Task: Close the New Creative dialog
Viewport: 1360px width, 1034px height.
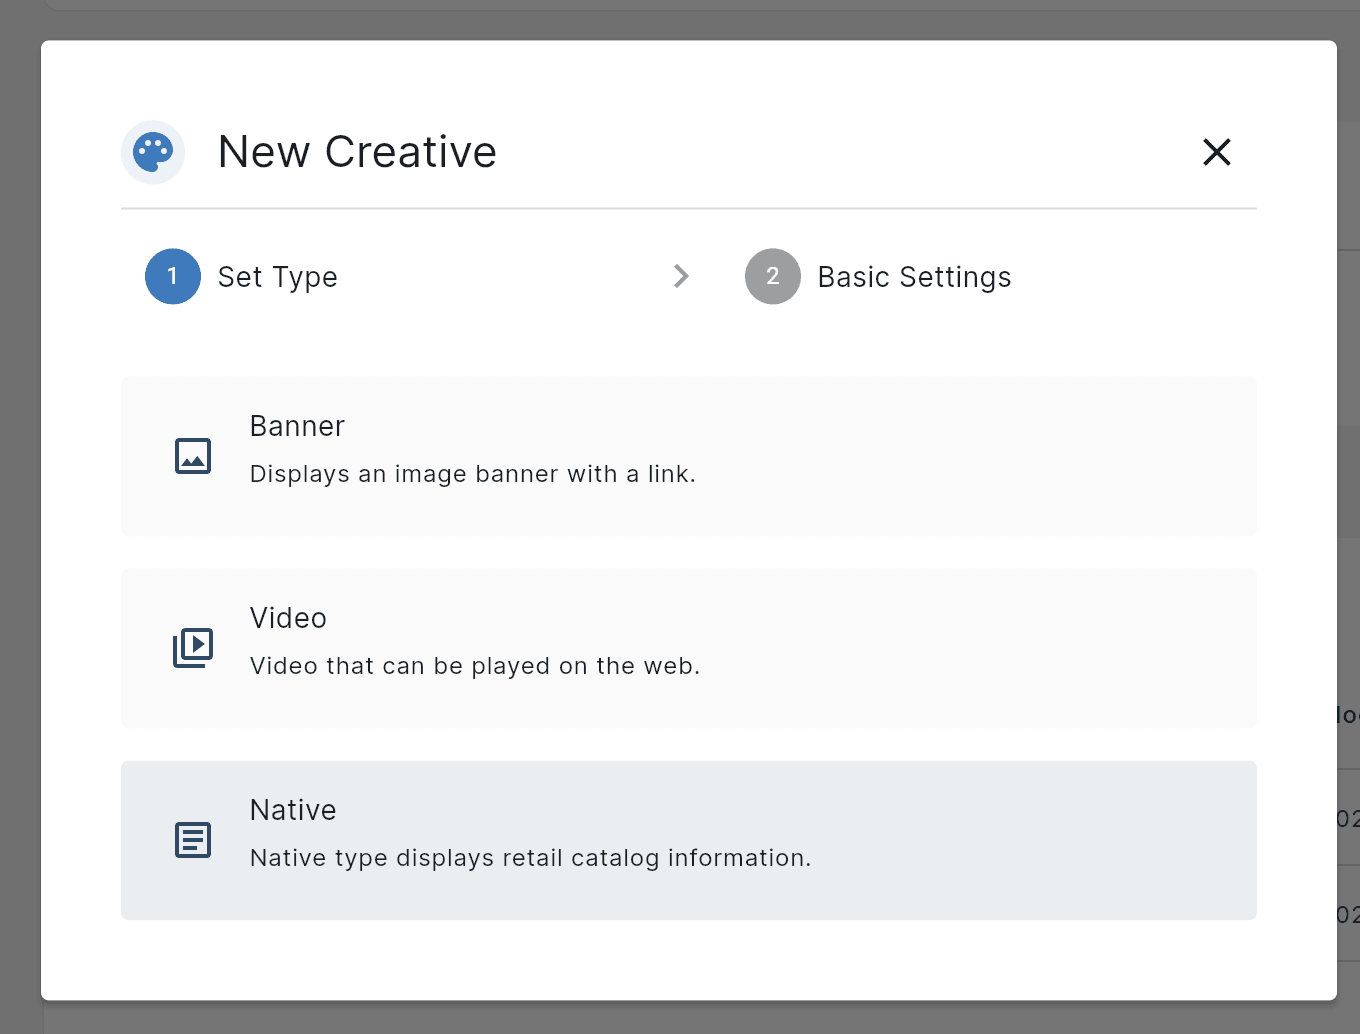Action: point(1216,152)
